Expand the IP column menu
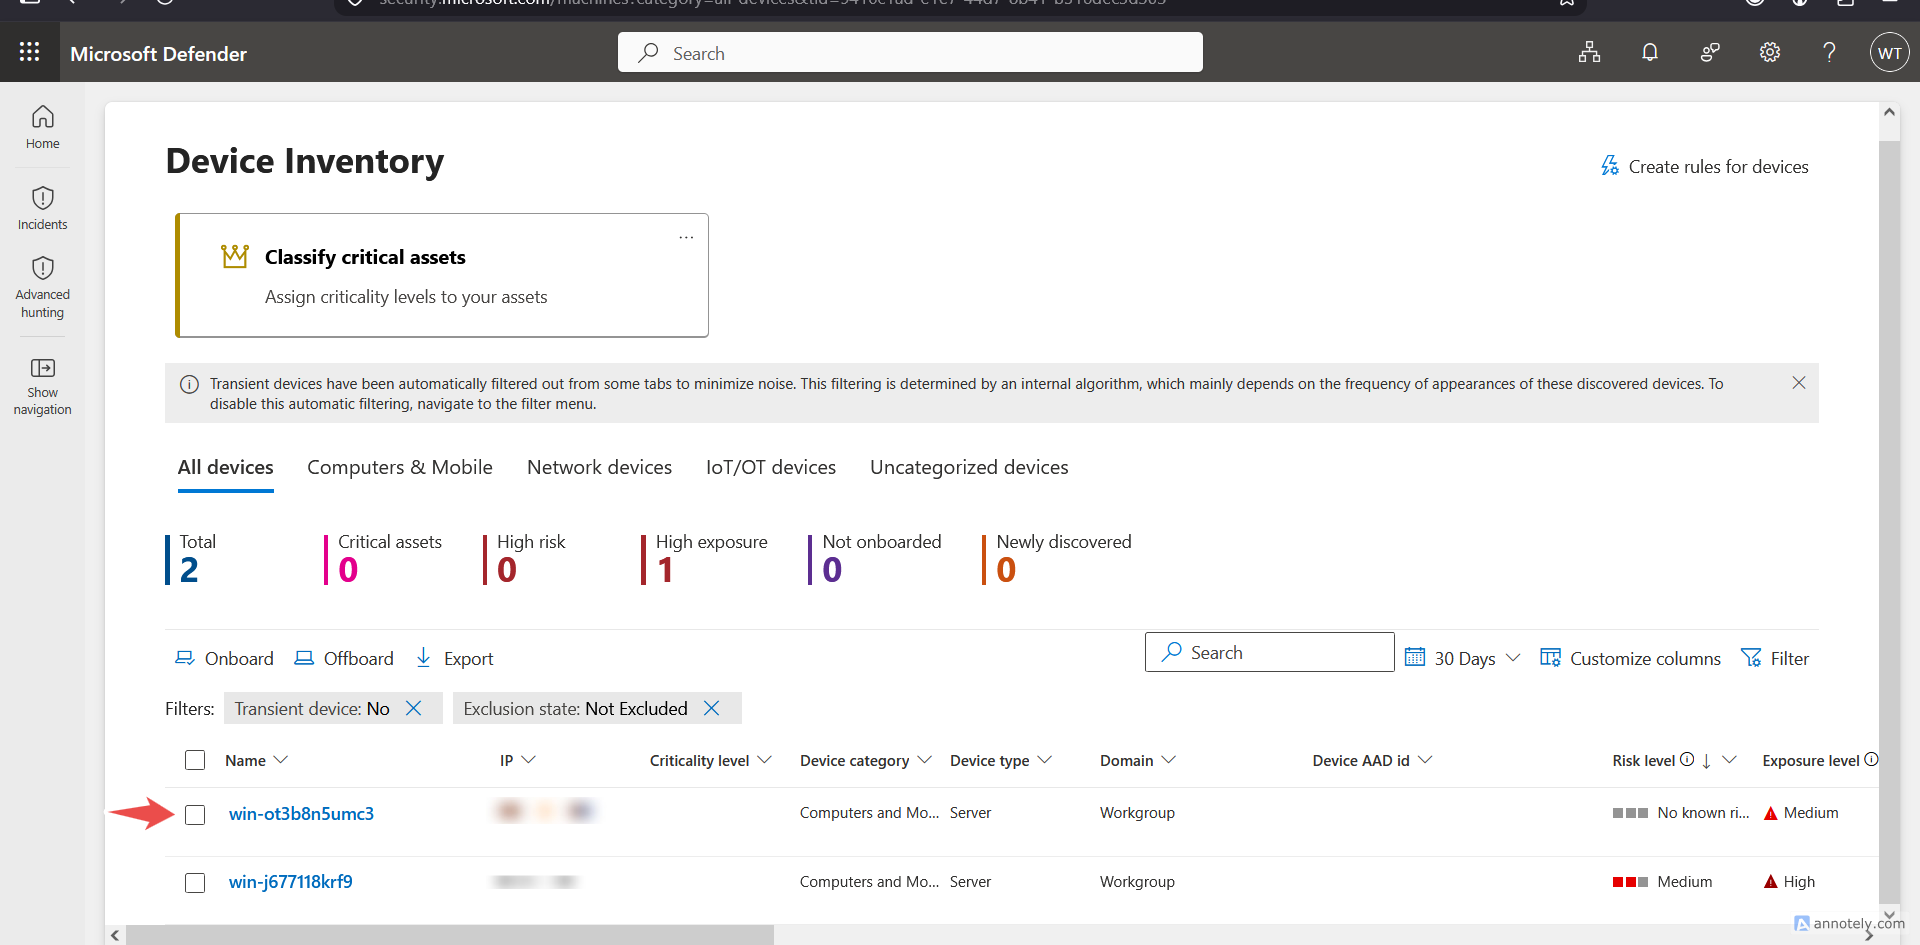 (x=529, y=760)
